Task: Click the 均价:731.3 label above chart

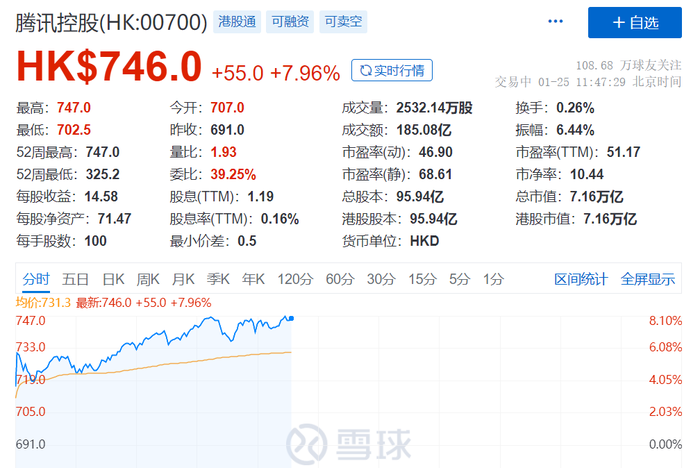Action: pyautogui.click(x=43, y=303)
